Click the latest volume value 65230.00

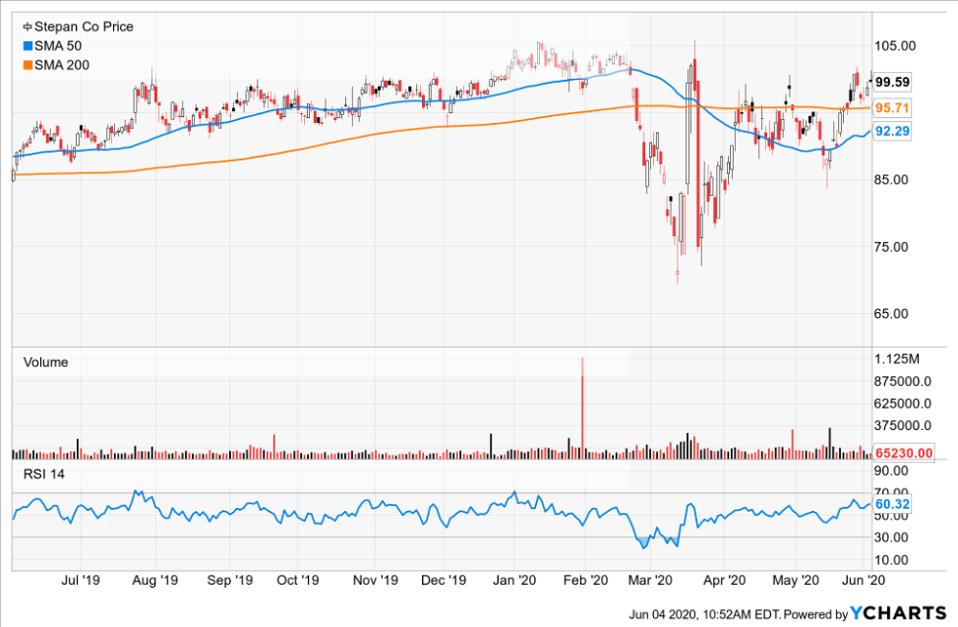[904, 453]
